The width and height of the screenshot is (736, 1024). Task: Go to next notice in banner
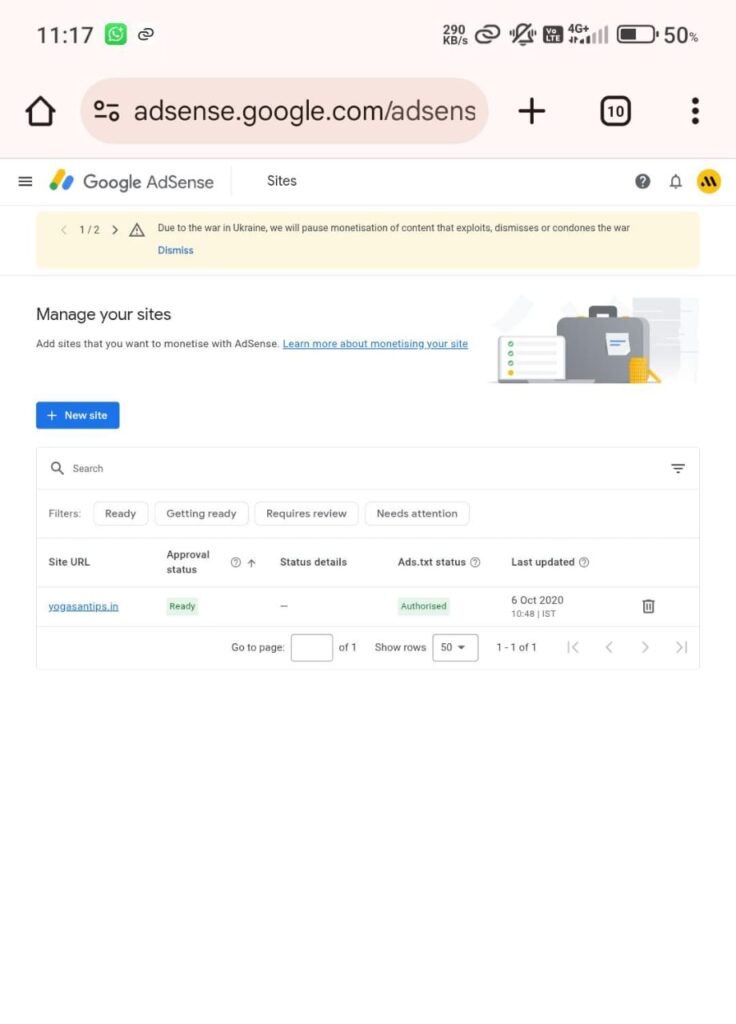pyautogui.click(x=115, y=230)
